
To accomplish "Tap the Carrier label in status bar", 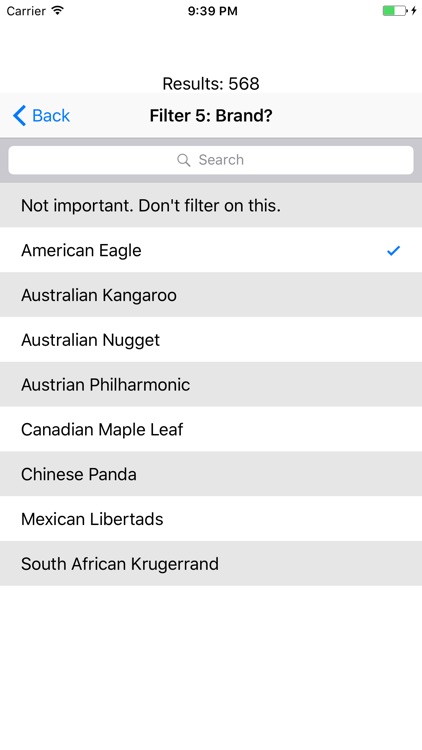I will pyautogui.click(x=26, y=11).
